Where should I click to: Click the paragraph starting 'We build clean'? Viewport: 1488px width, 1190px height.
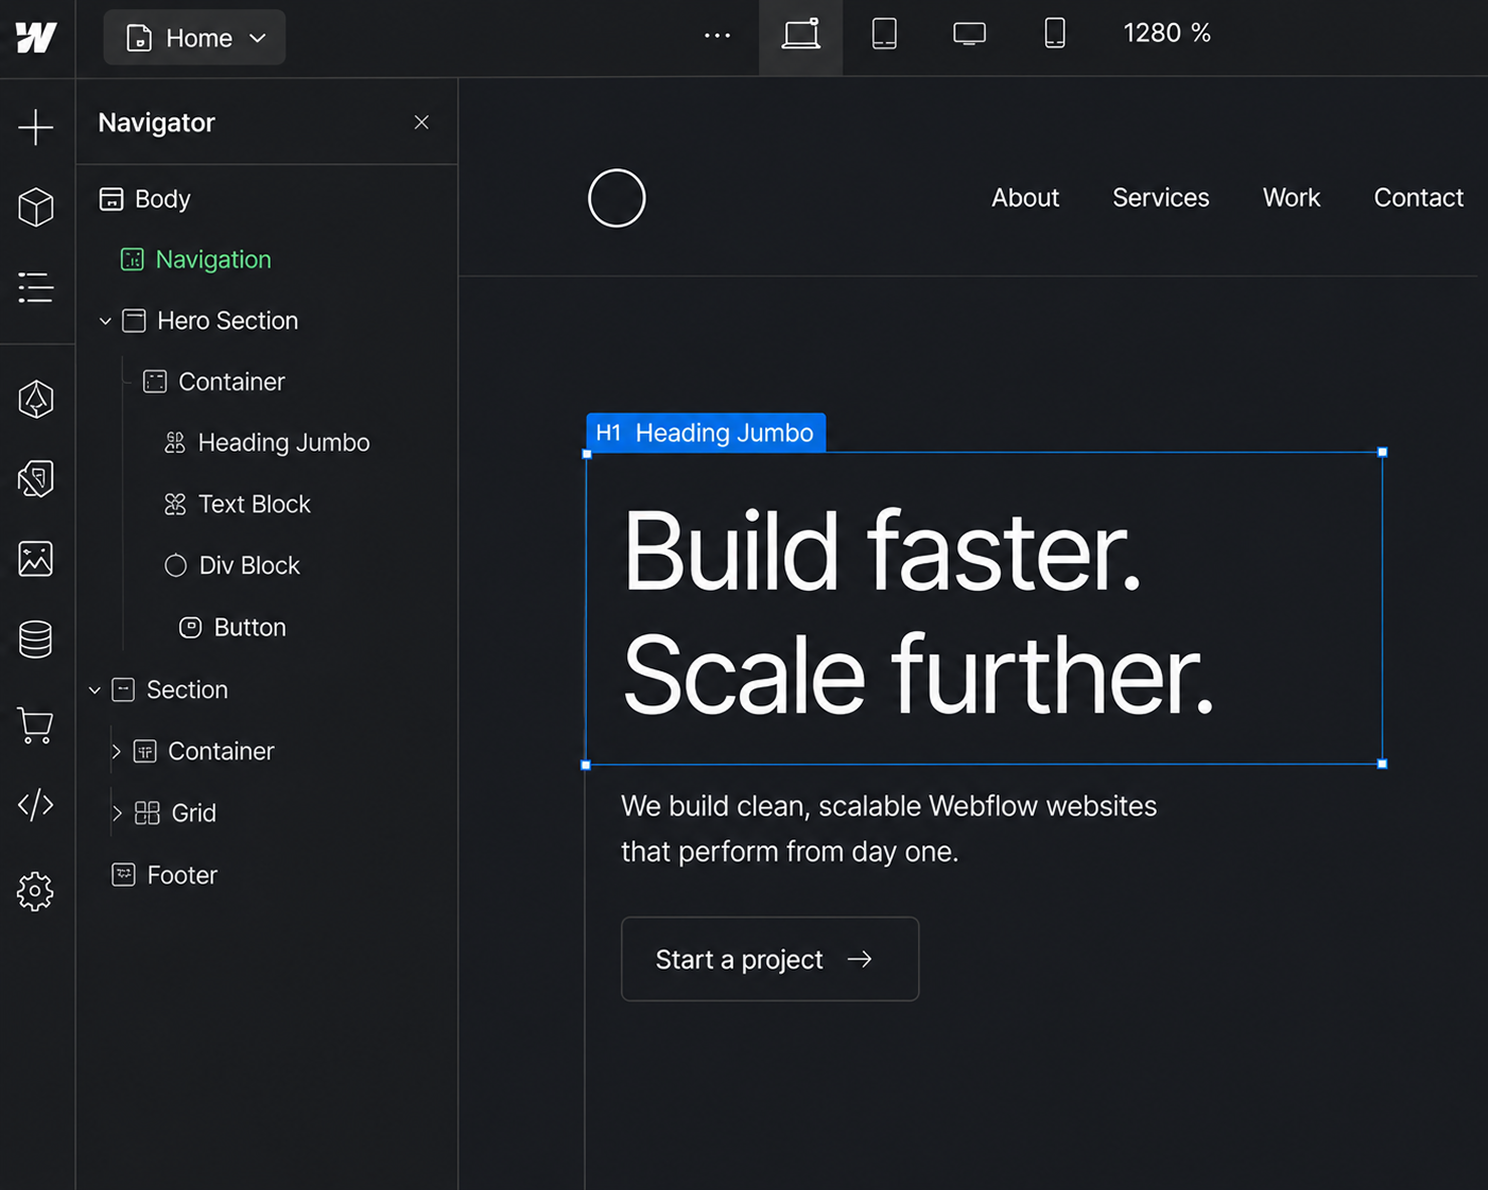(x=889, y=829)
